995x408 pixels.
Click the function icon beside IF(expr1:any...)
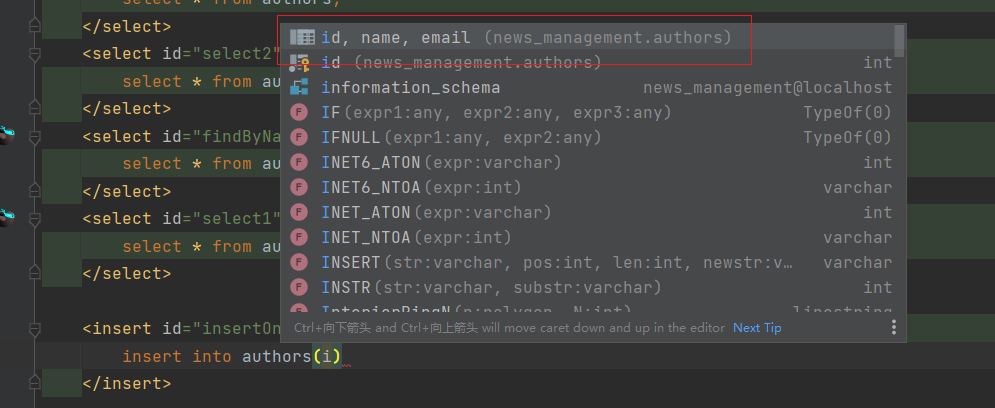pos(299,112)
